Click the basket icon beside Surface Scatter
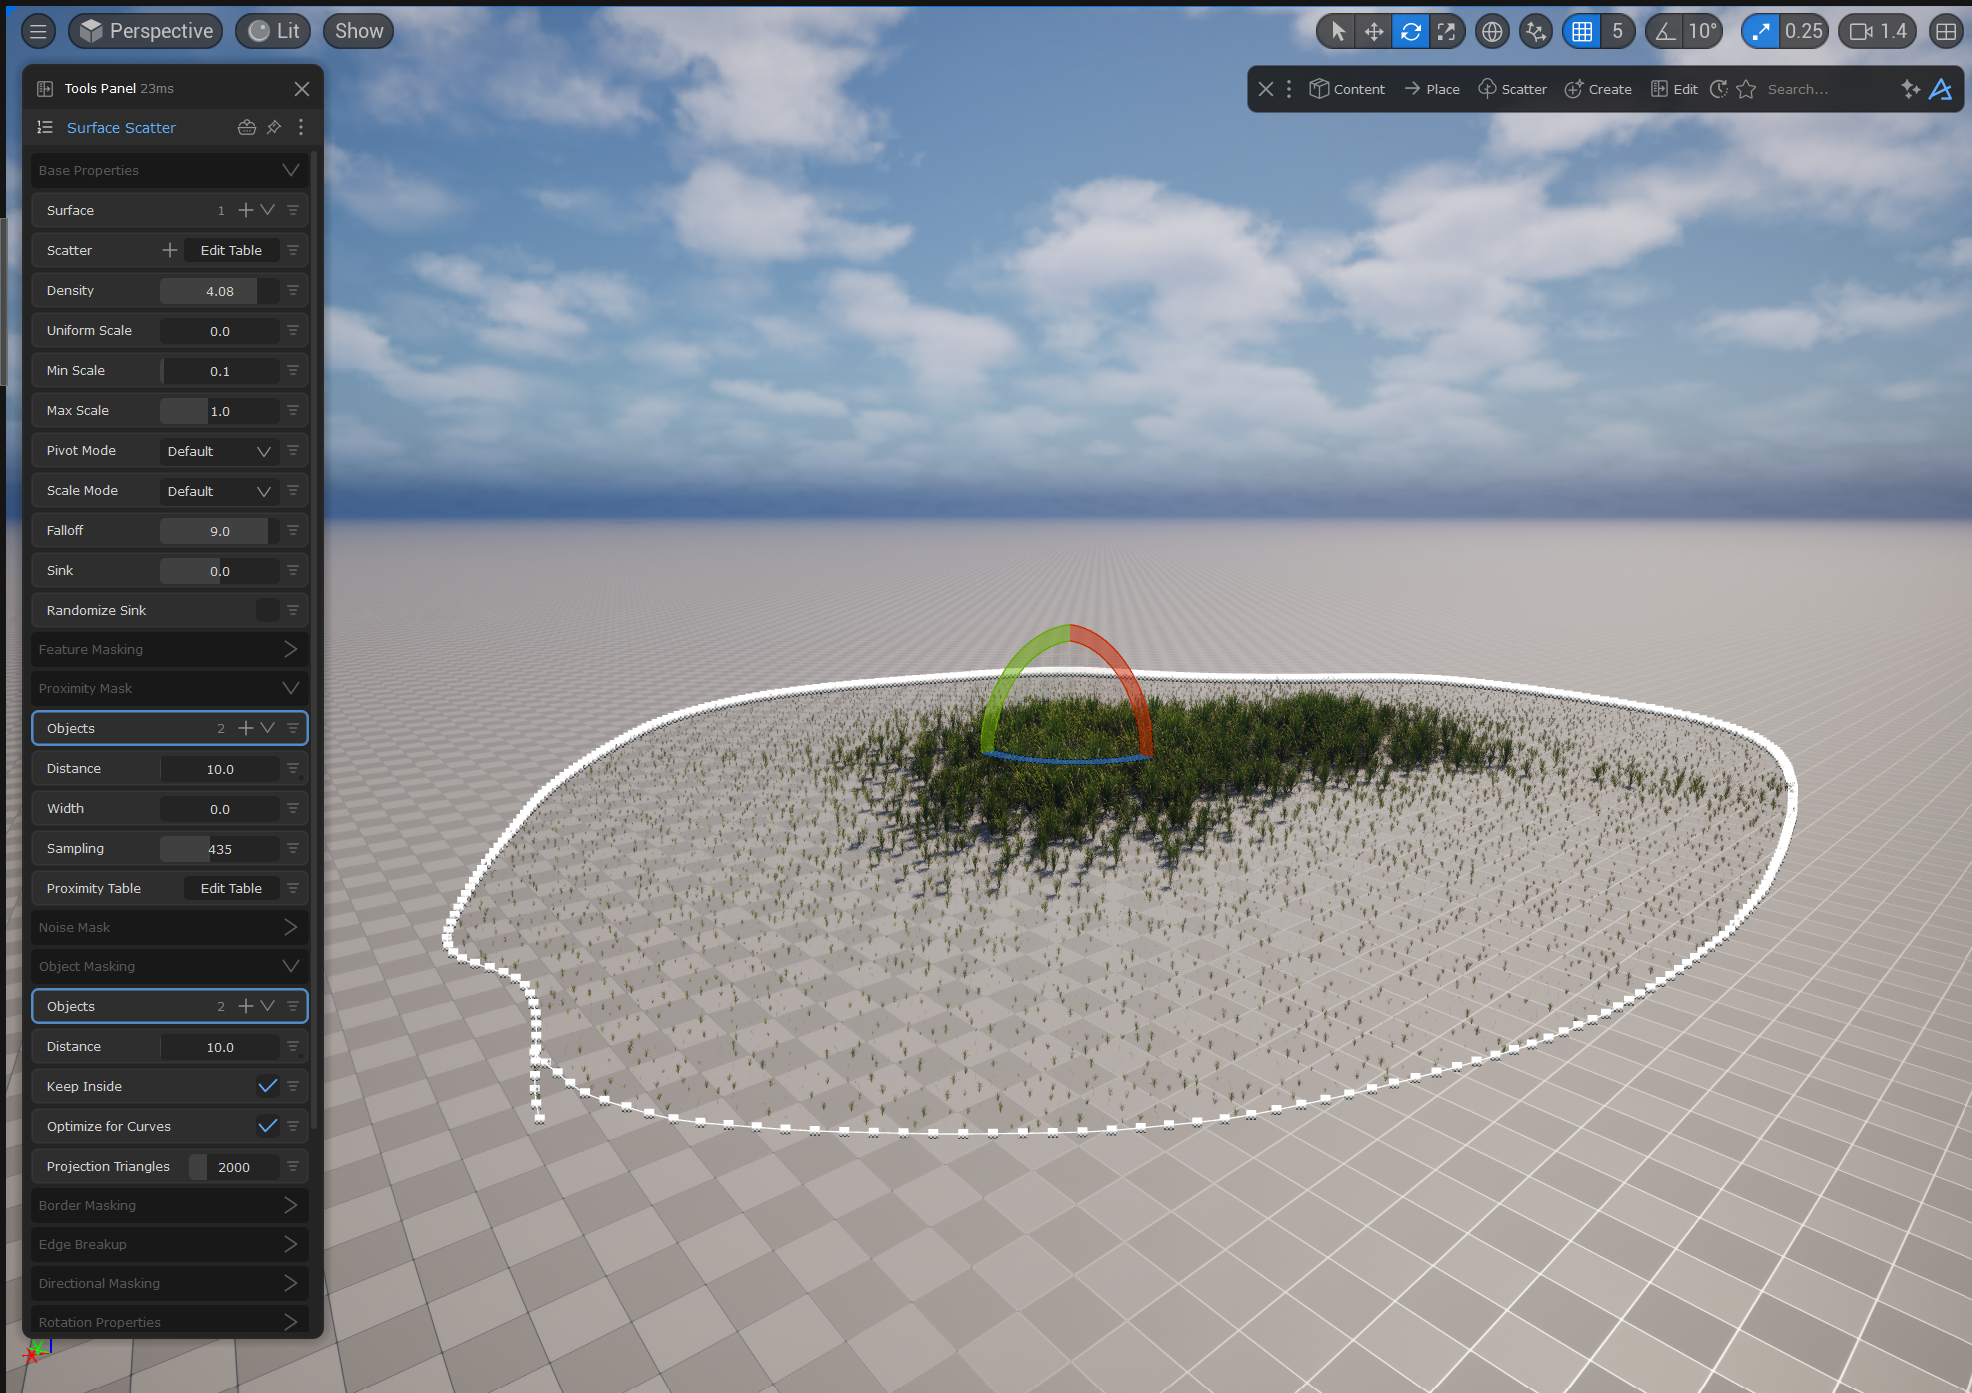The width and height of the screenshot is (1972, 1393). (x=247, y=127)
